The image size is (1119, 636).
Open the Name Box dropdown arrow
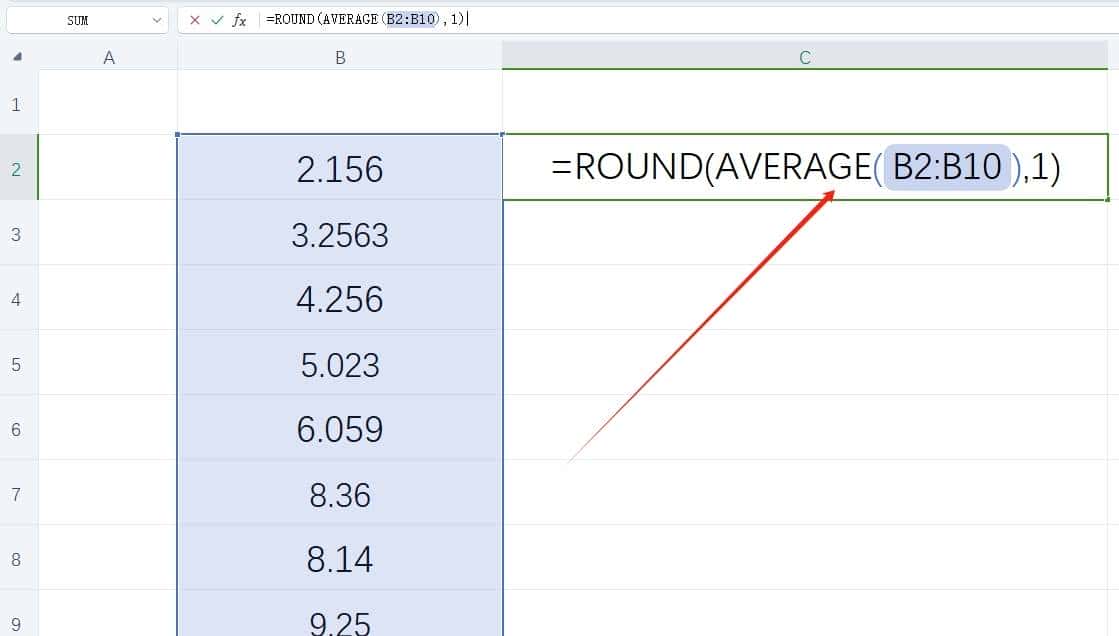pos(156,19)
